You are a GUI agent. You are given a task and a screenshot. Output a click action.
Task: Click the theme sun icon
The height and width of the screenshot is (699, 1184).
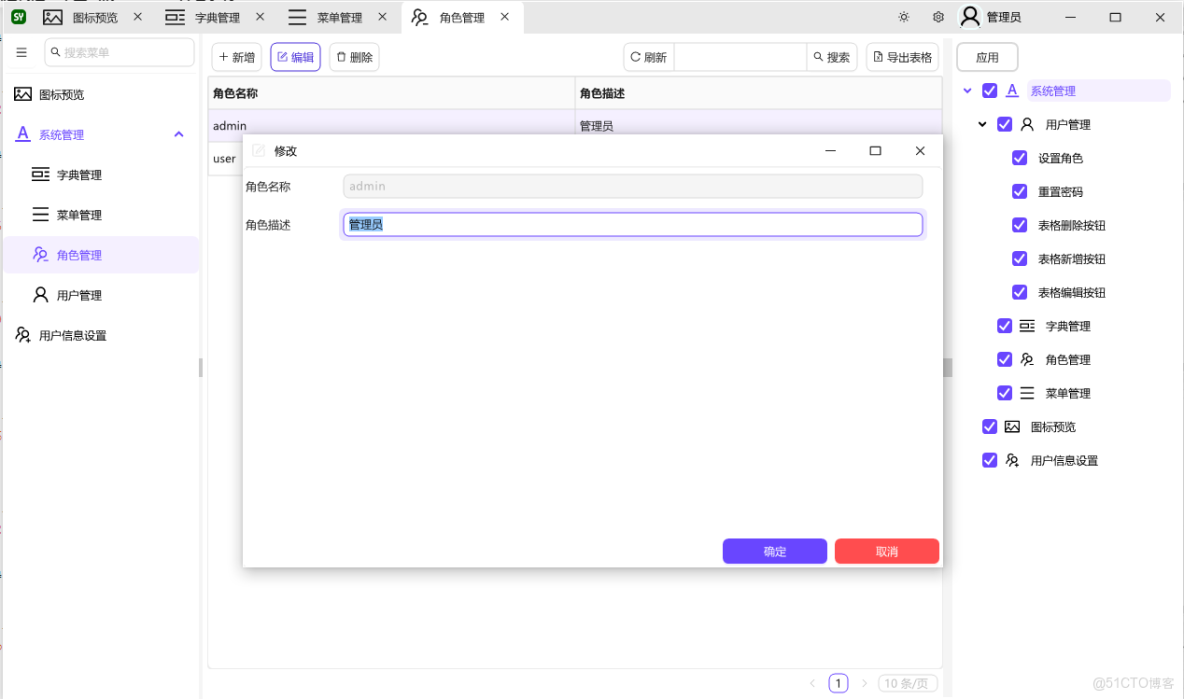click(903, 16)
